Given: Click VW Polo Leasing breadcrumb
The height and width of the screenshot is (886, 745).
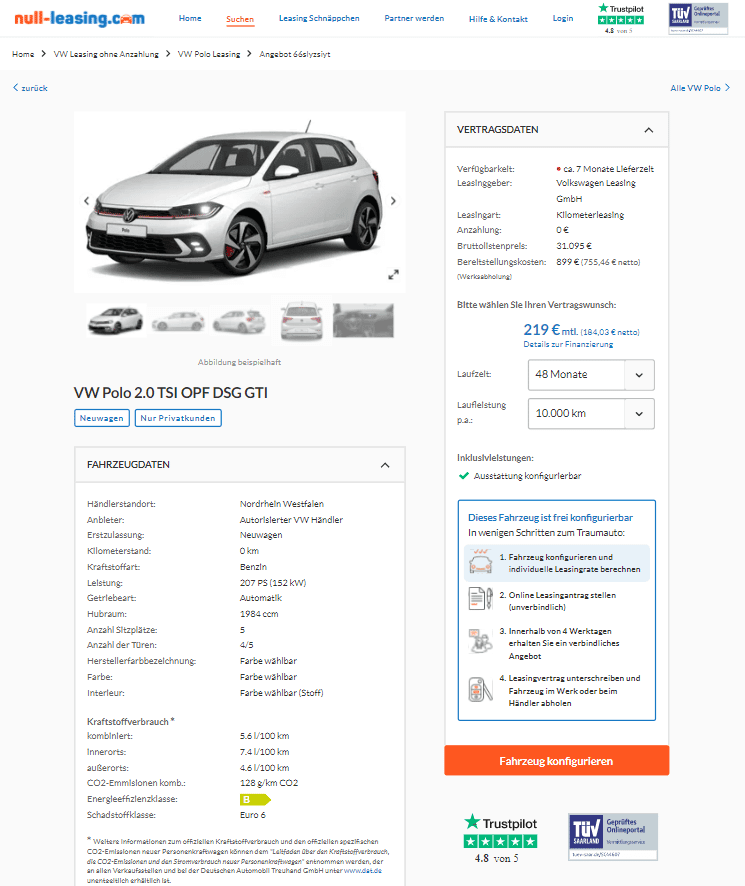Looking at the screenshot, I should click(x=209, y=54).
